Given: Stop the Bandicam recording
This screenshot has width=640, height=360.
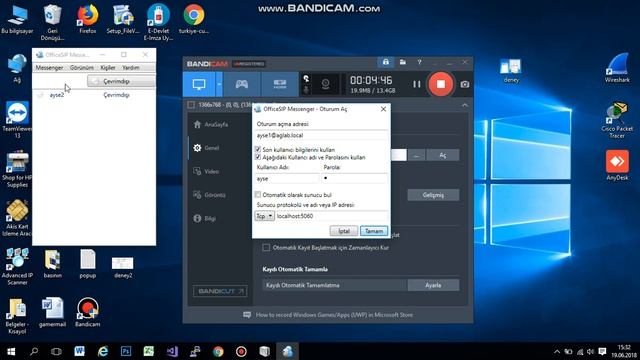Looking at the screenshot, I should click(441, 84).
